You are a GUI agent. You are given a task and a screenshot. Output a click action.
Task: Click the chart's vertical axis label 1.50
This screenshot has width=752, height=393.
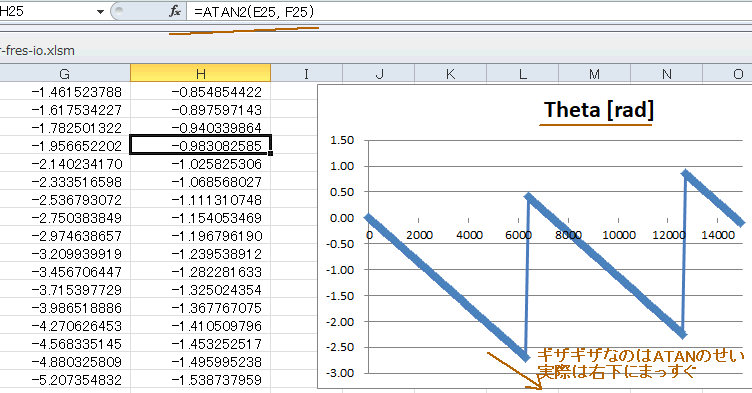(x=342, y=140)
